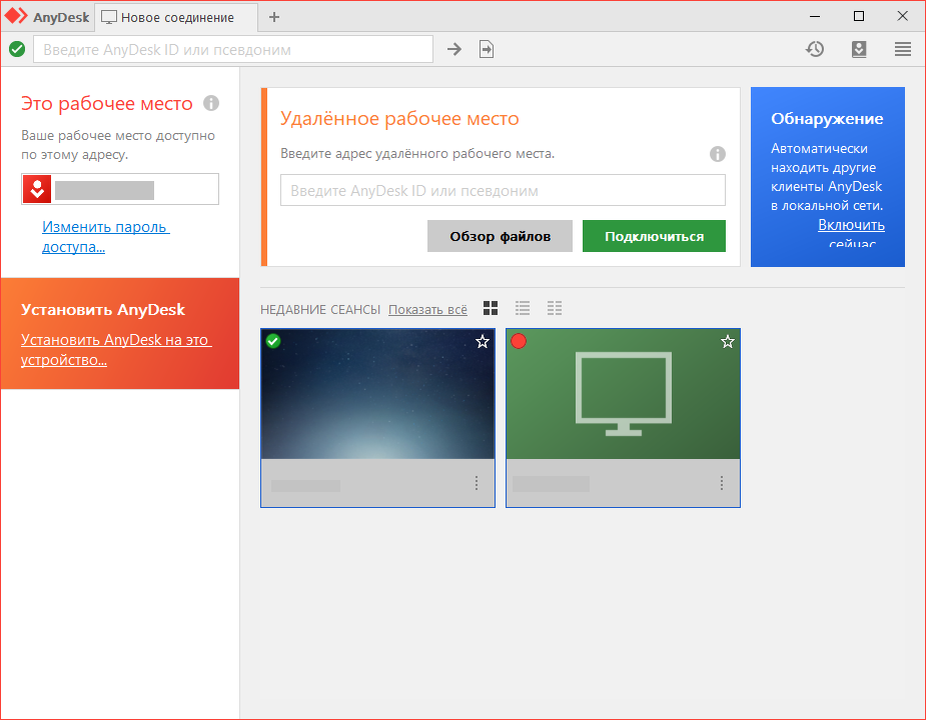Click the 'Обзор файлов' button

500,236
